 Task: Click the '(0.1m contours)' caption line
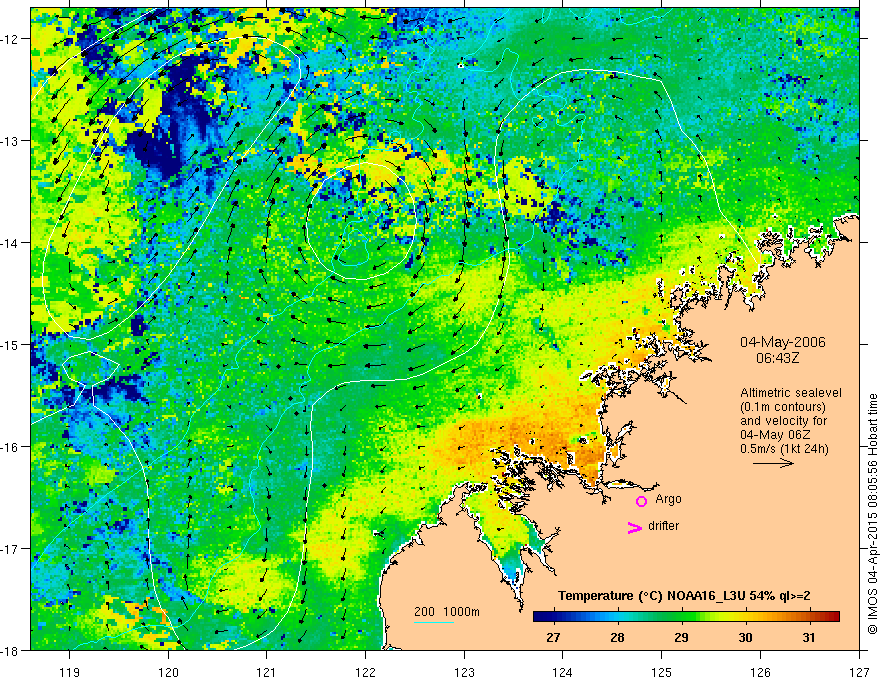pos(783,407)
